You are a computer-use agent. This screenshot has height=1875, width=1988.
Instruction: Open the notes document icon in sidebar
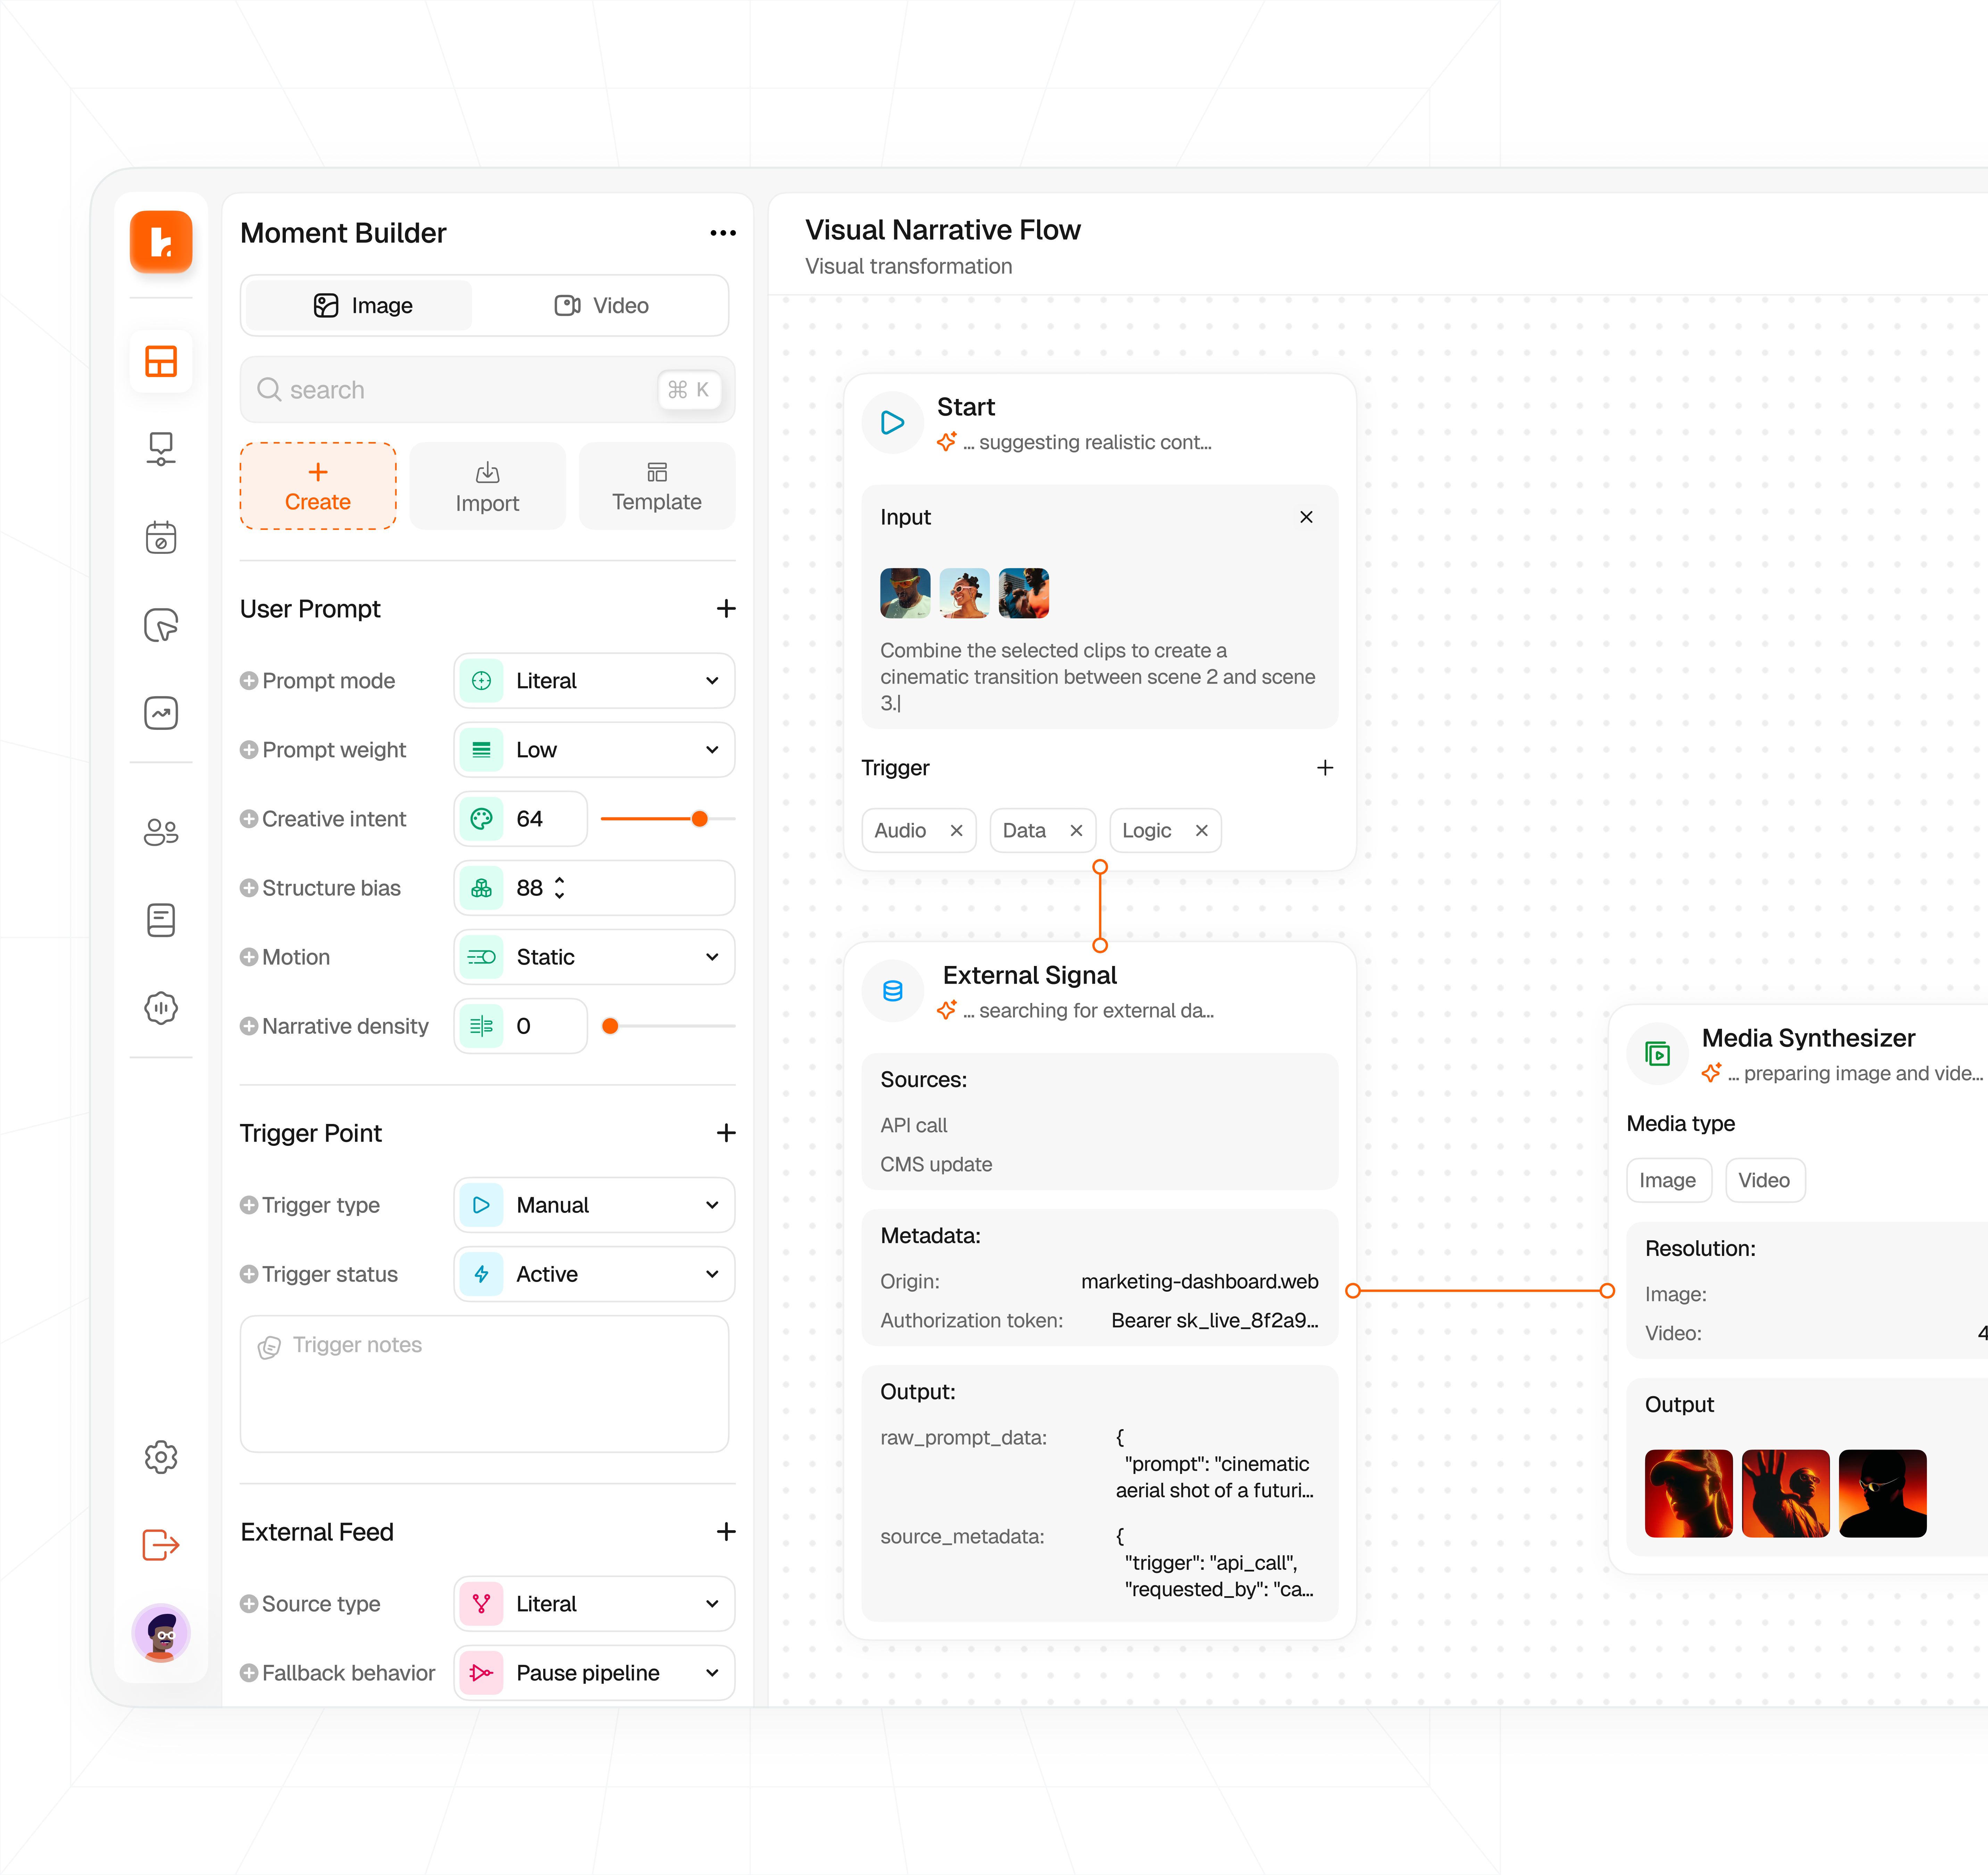tap(161, 920)
